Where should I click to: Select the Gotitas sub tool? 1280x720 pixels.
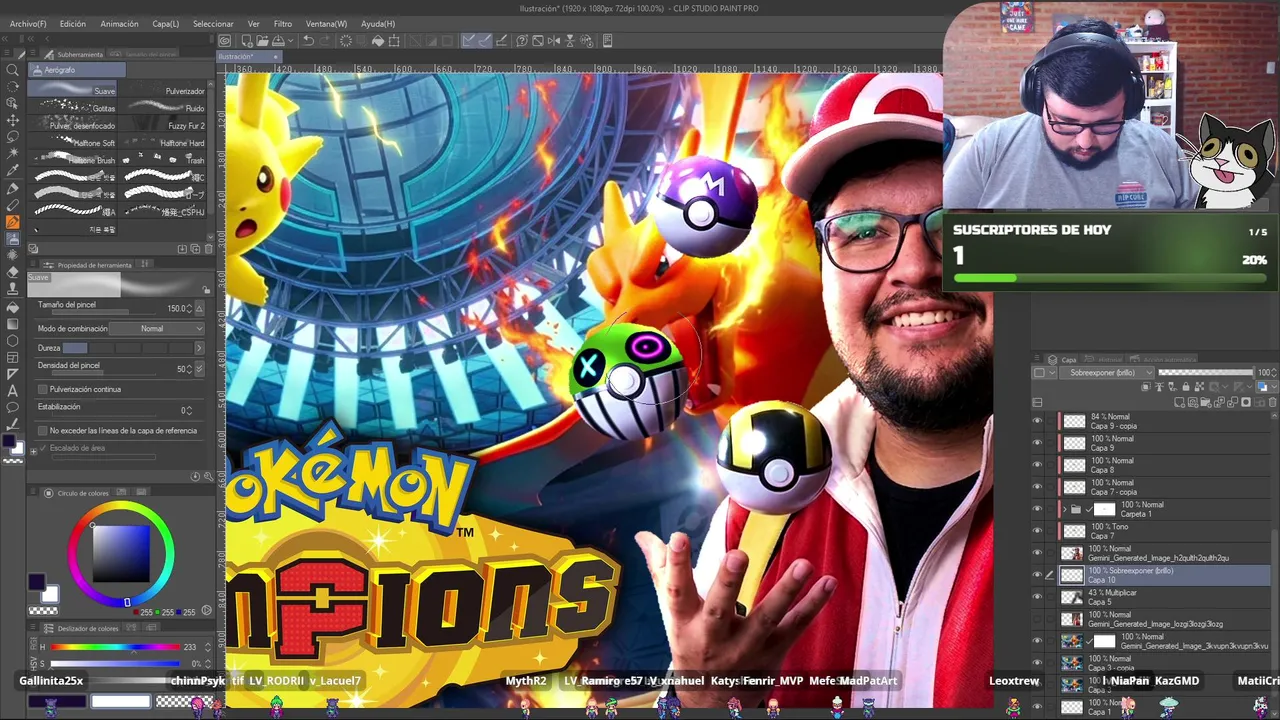click(72, 107)
